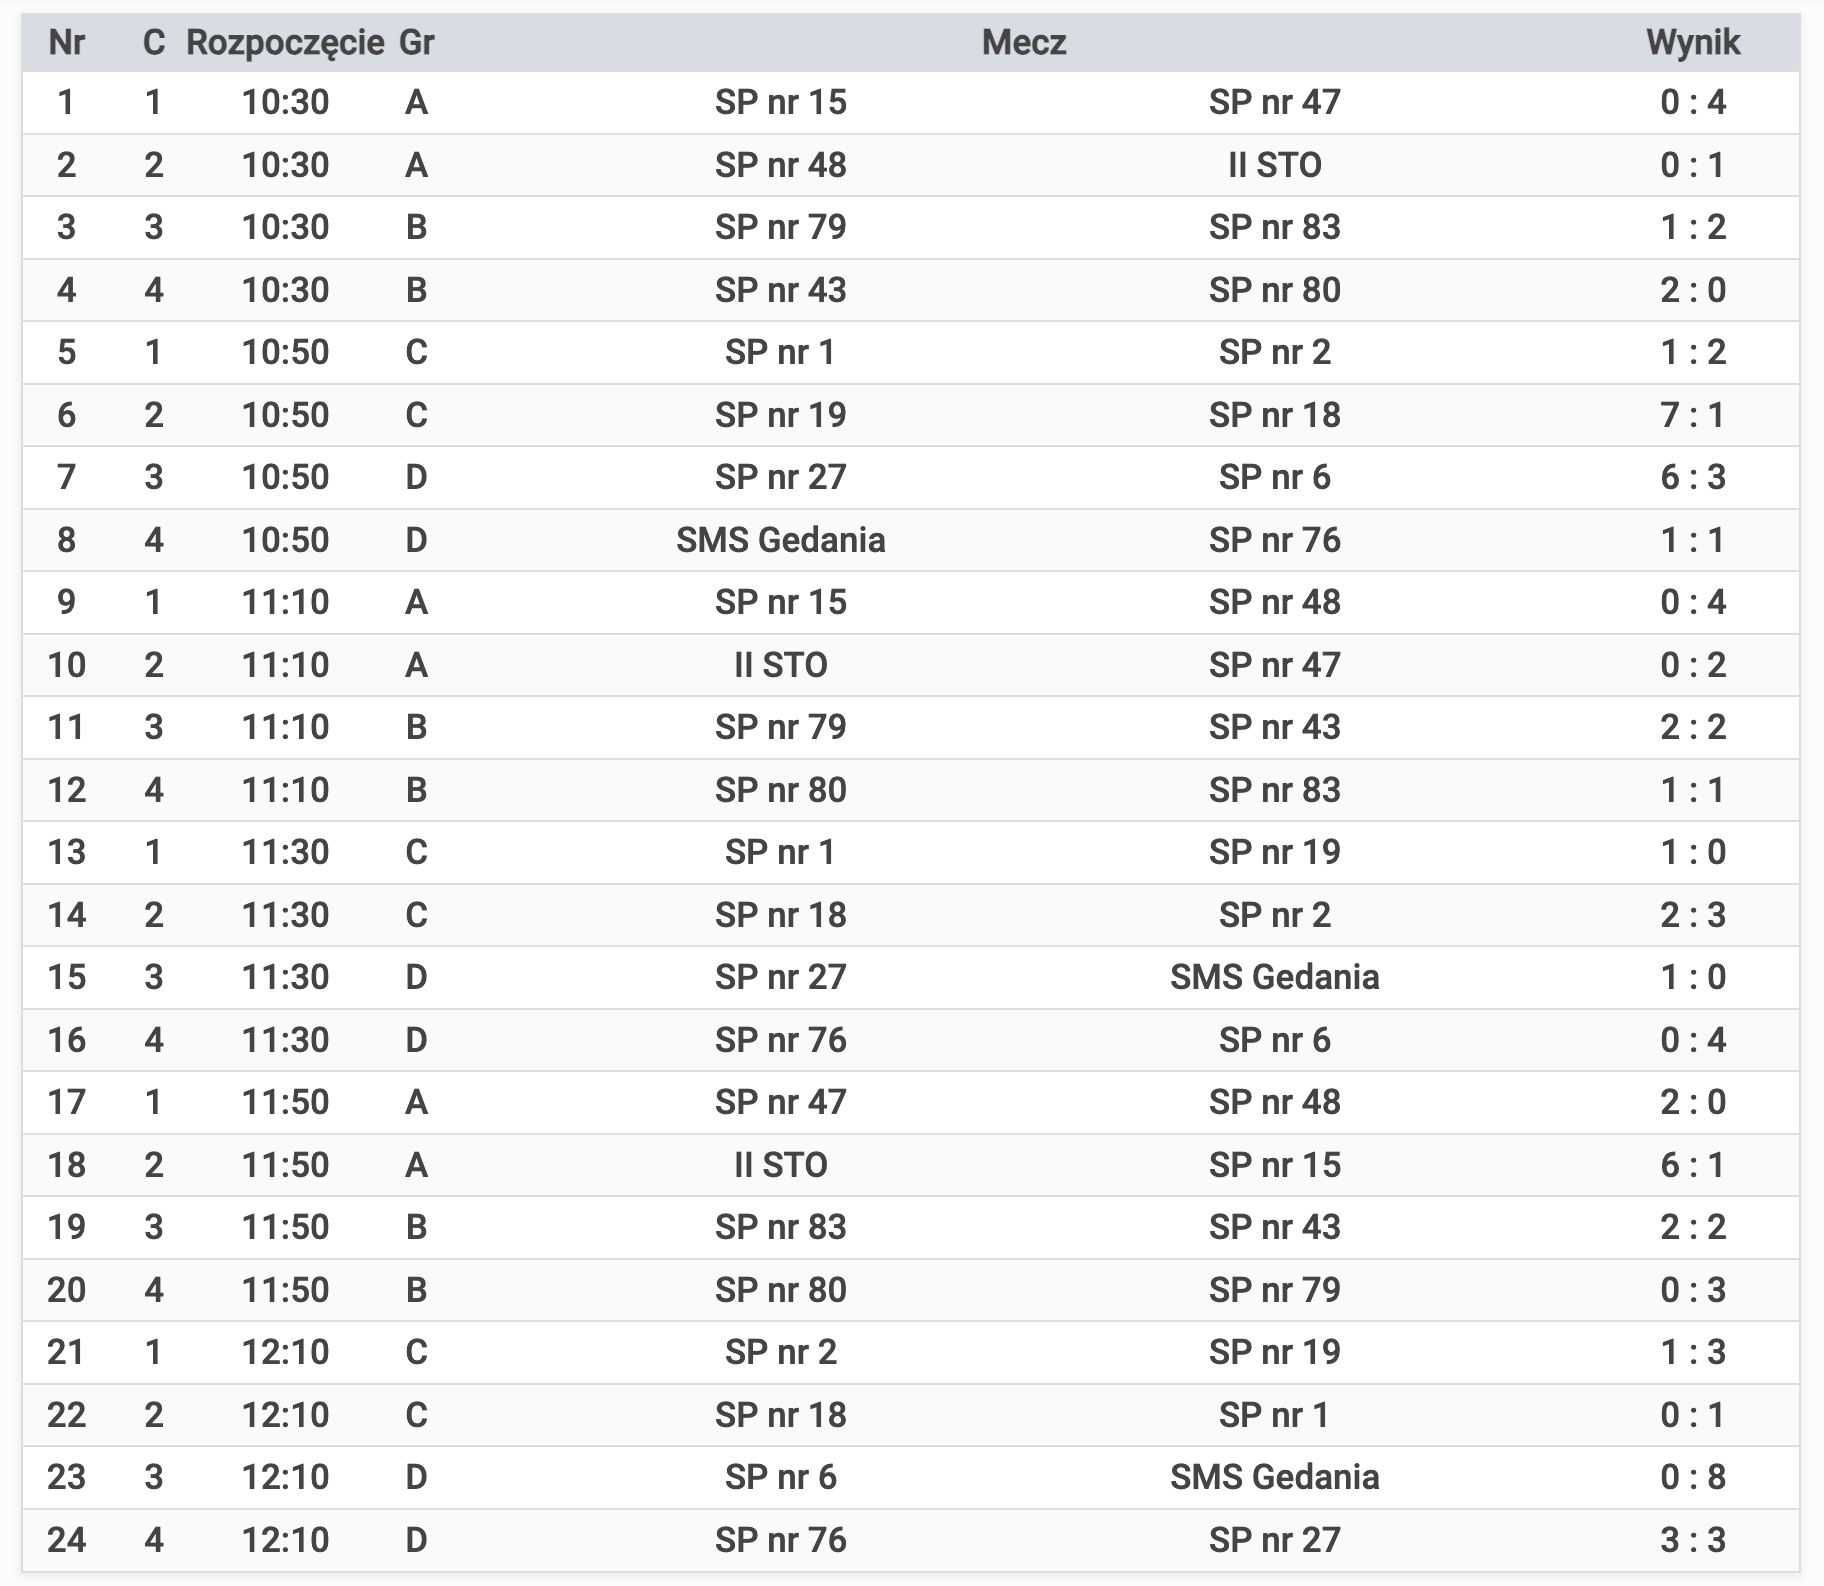
Task: Click SP nr 15 in match 1
Action: pyautogui.click(x=780, y=102)
